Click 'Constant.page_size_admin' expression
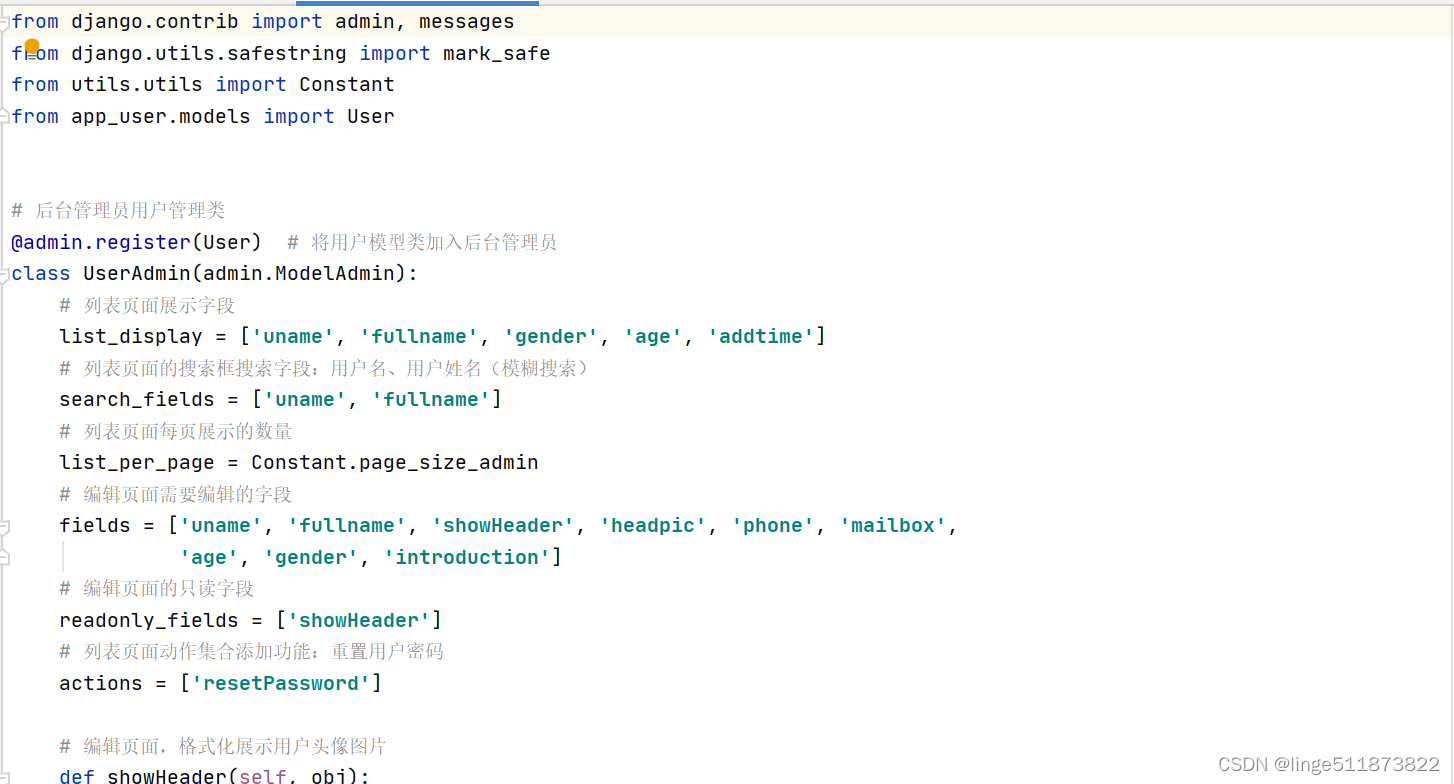The image size is (1454, 784). pyautogui.click(x=395, y=462)
